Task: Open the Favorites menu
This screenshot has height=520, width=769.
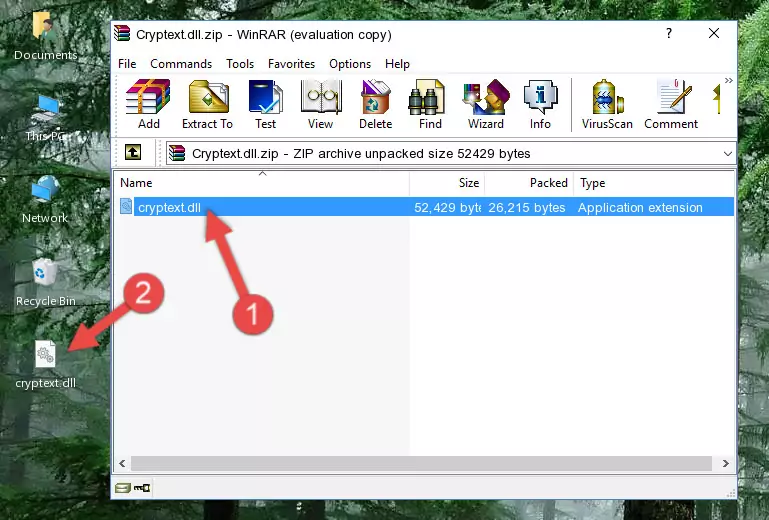Action: pyautogui.click(x=291, y=64)
